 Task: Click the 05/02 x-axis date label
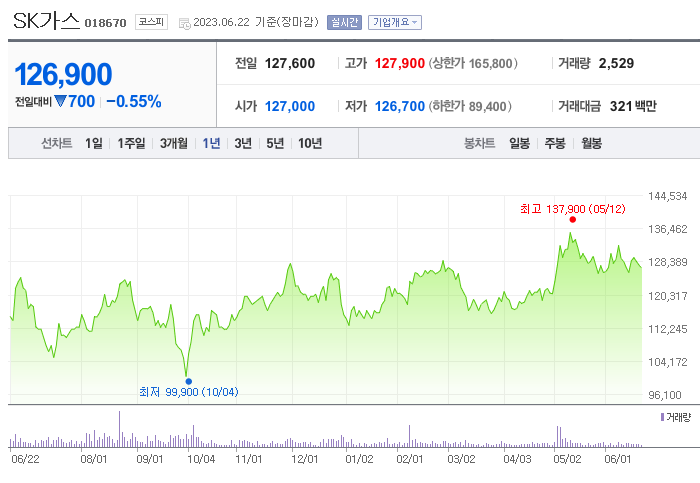click(x=567, y=459)
